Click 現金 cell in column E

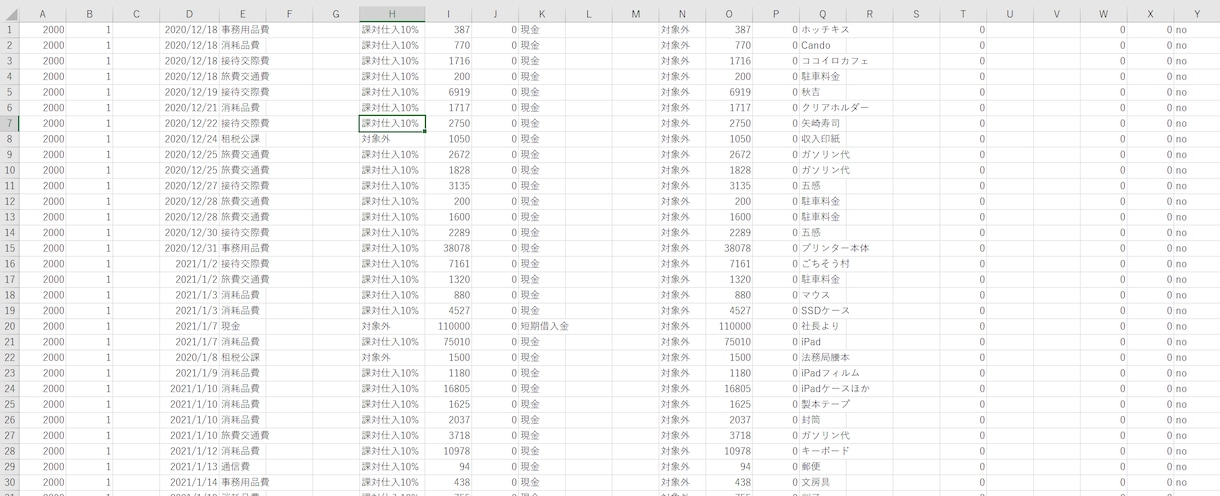(x=243, y=326)
